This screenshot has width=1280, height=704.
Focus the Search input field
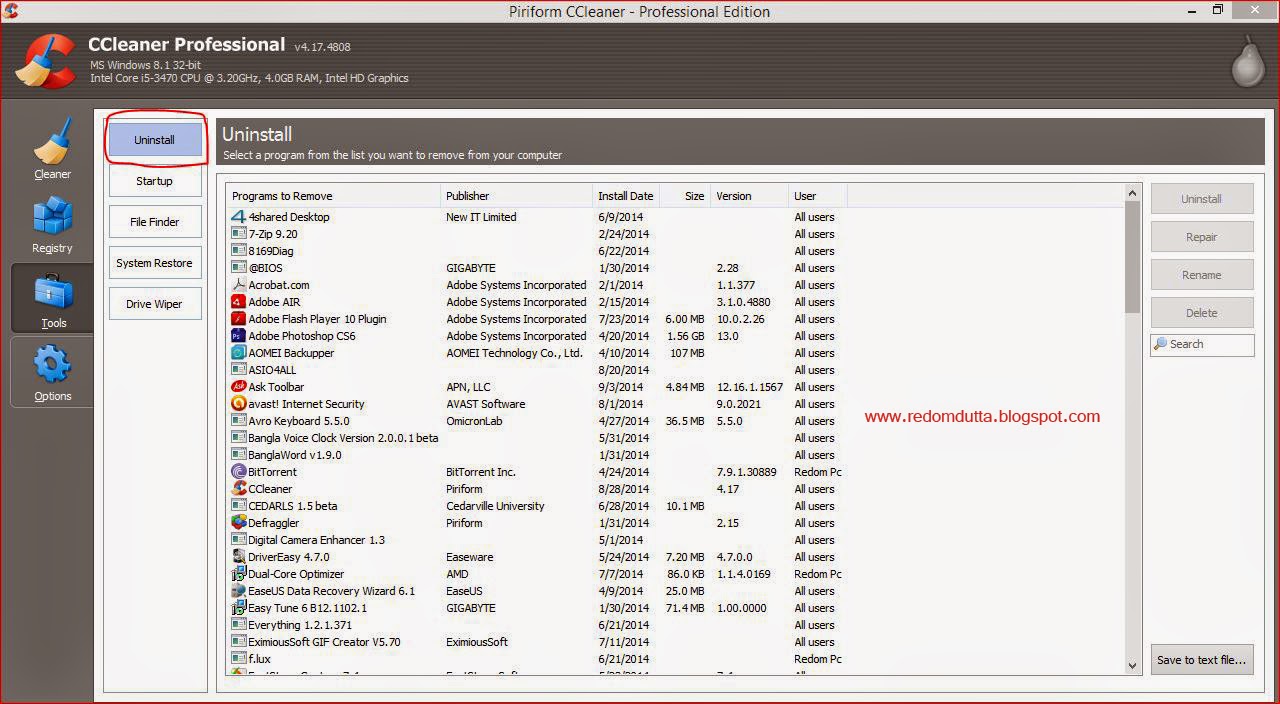[x=1202, y=344]
